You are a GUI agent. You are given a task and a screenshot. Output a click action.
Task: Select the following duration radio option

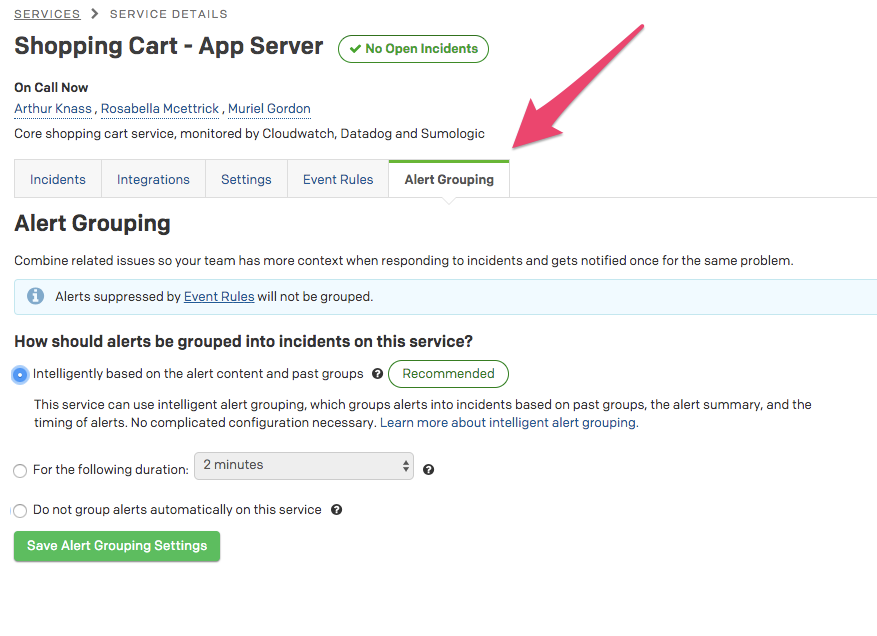coord(20,470)
